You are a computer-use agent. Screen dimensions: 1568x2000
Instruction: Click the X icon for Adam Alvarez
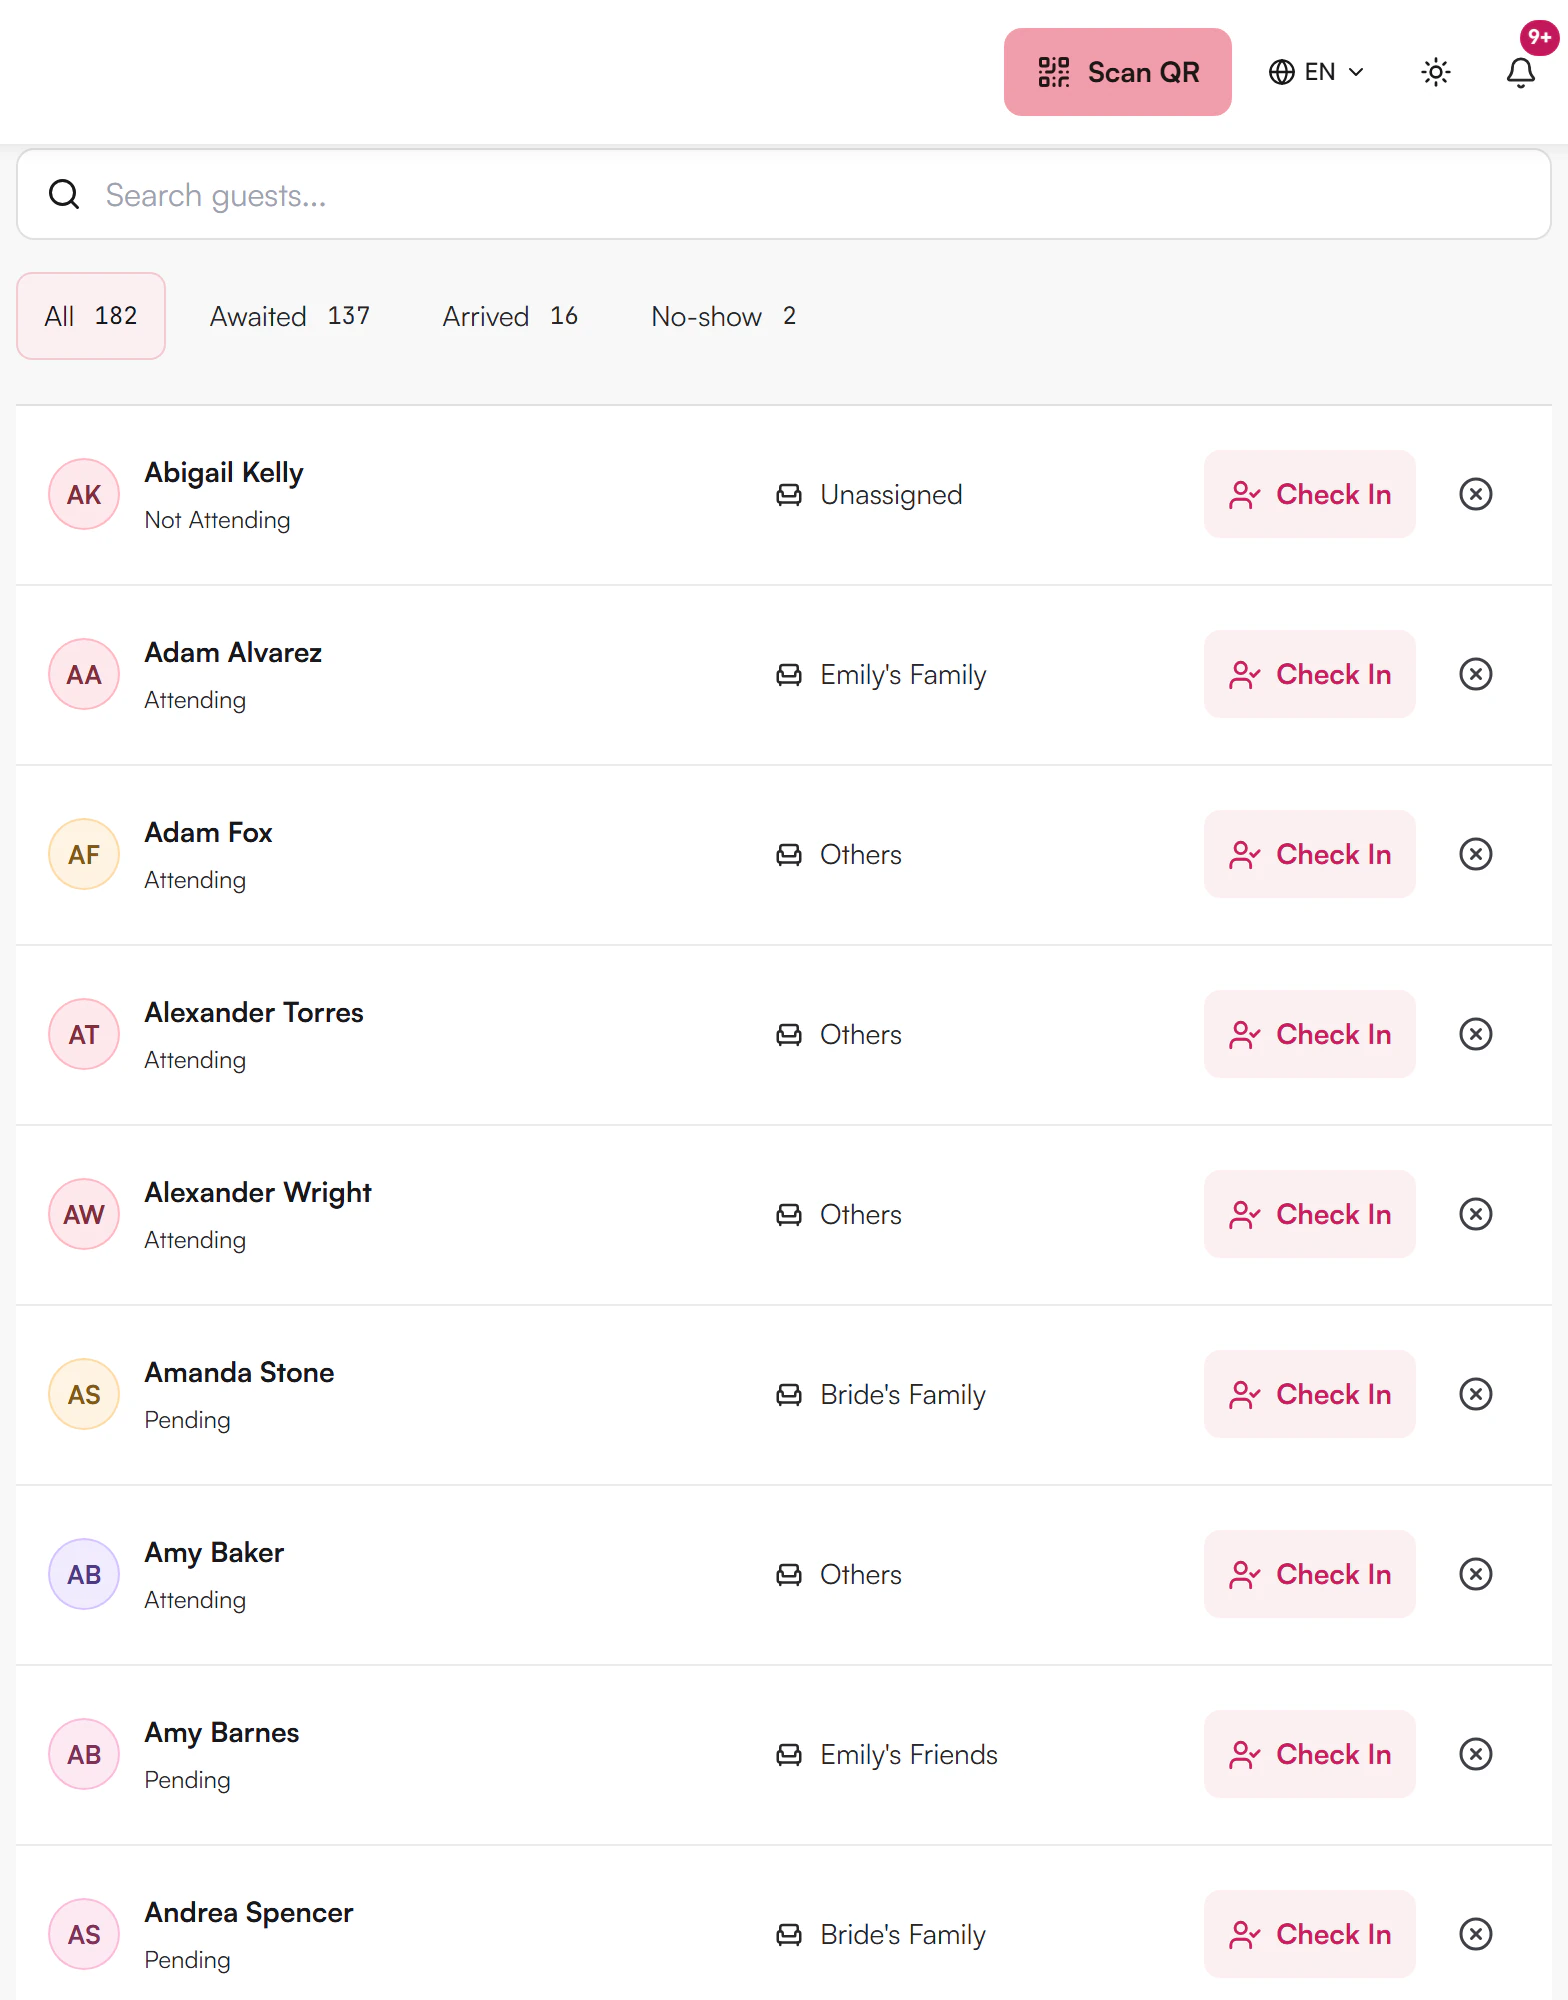pos(1476,674)
